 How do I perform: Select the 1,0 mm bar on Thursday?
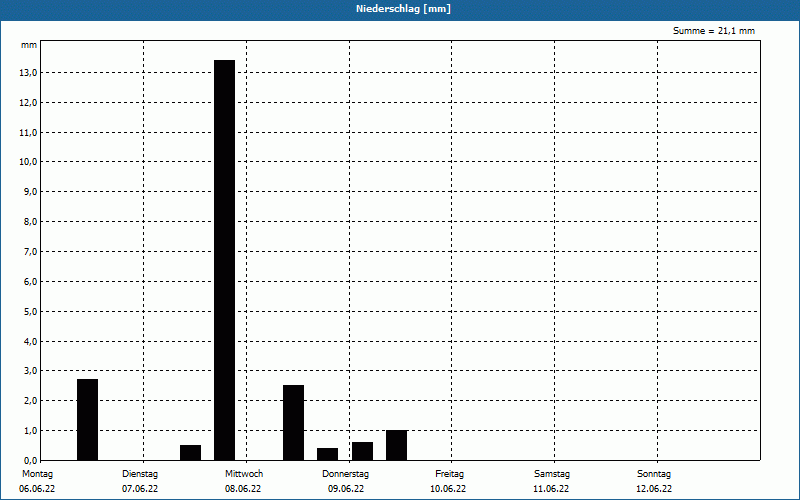396,445
